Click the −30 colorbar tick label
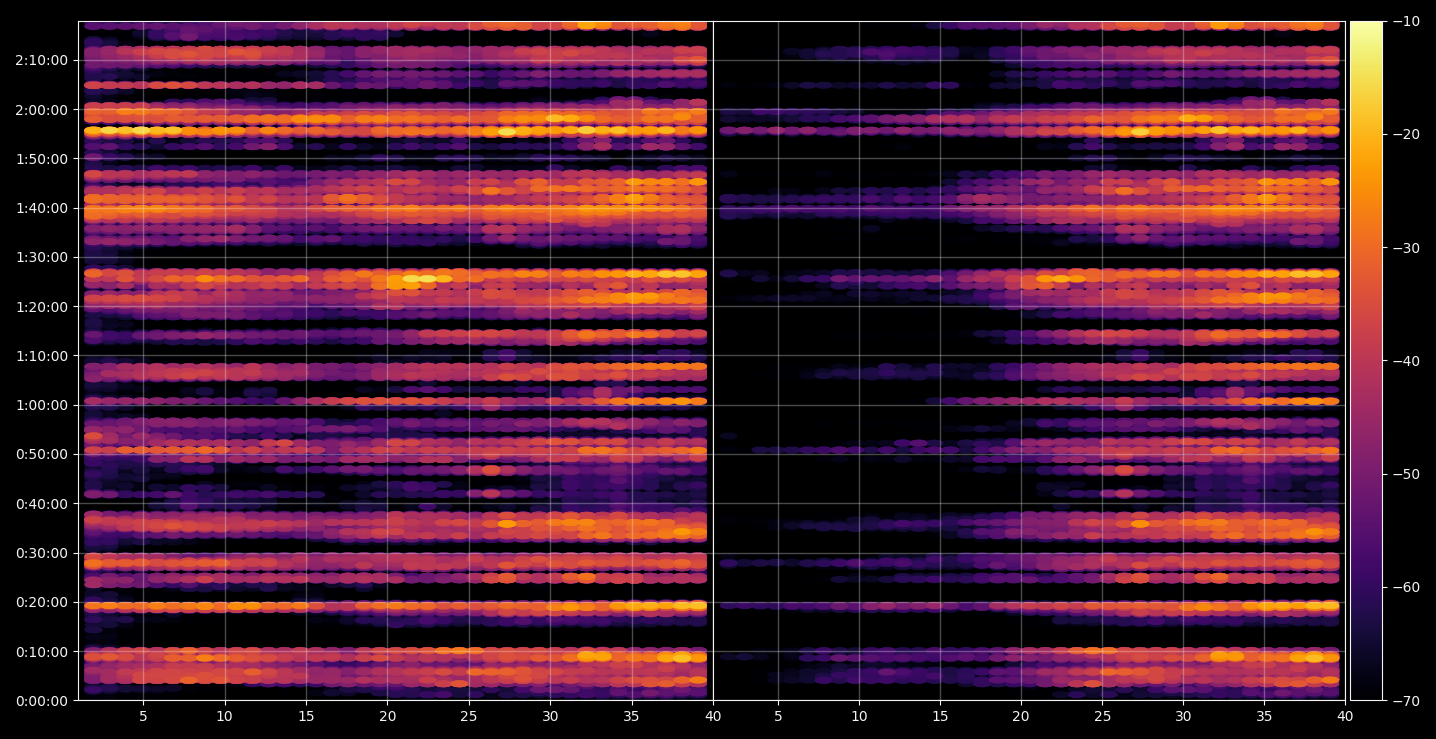 [1405, 248]
